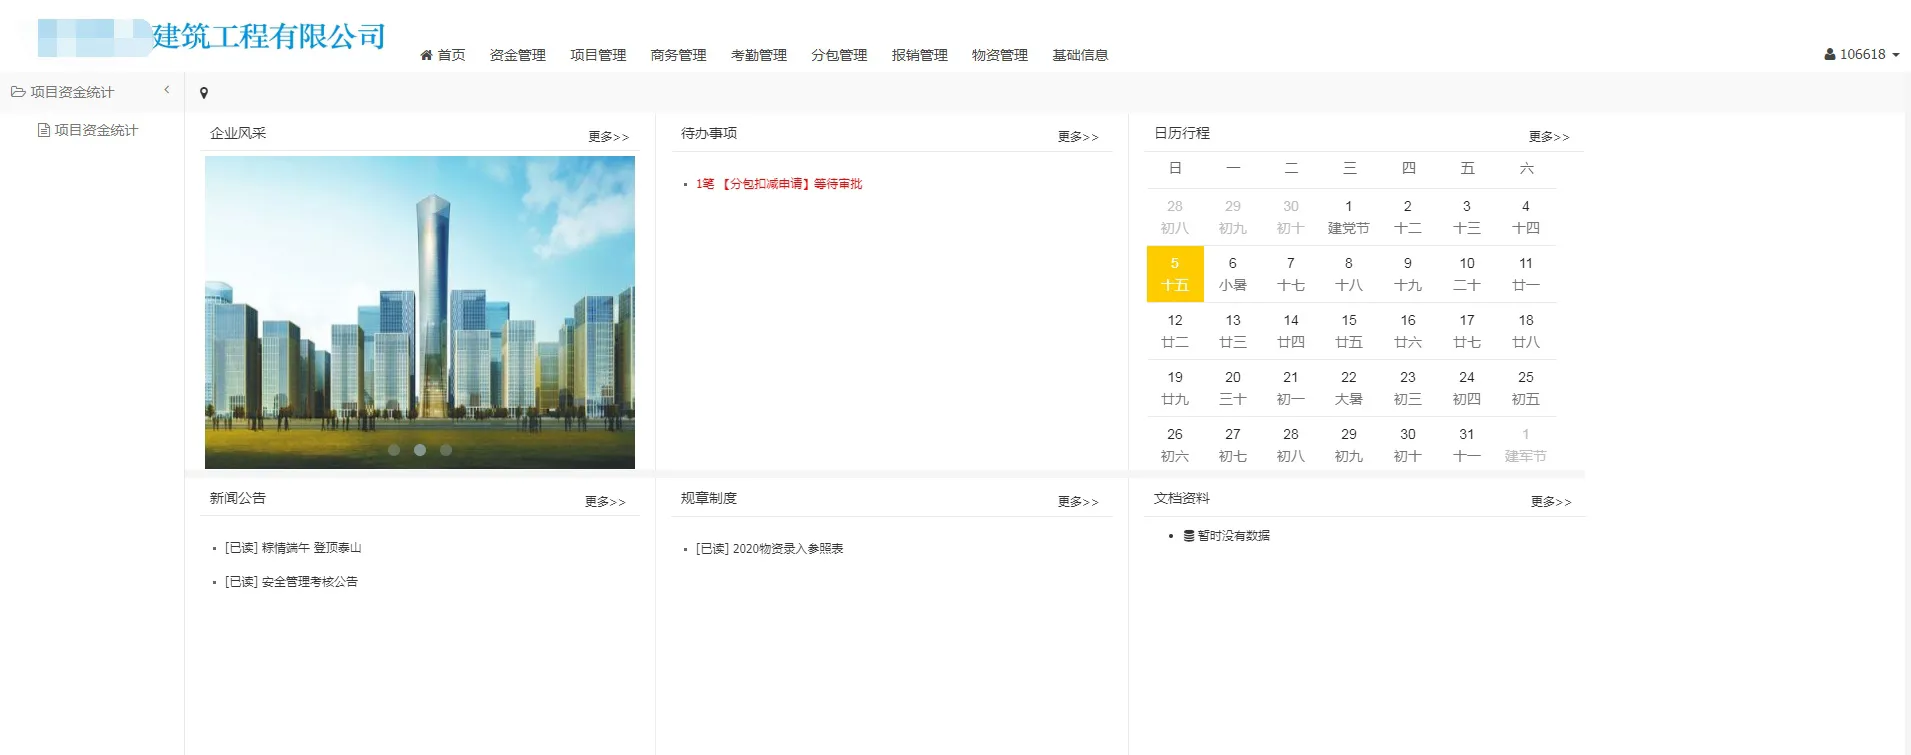Click 更多>> in the 企业风采 panel

(x=609, y=137)
